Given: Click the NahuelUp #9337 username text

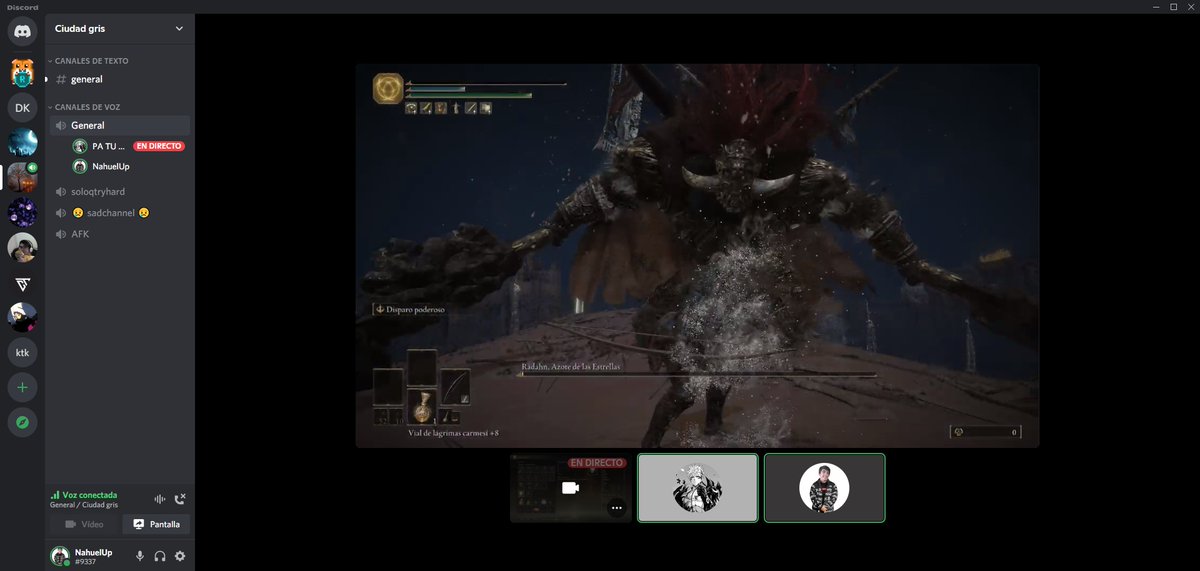Looking at the screenshot, I should click(93, 556).
